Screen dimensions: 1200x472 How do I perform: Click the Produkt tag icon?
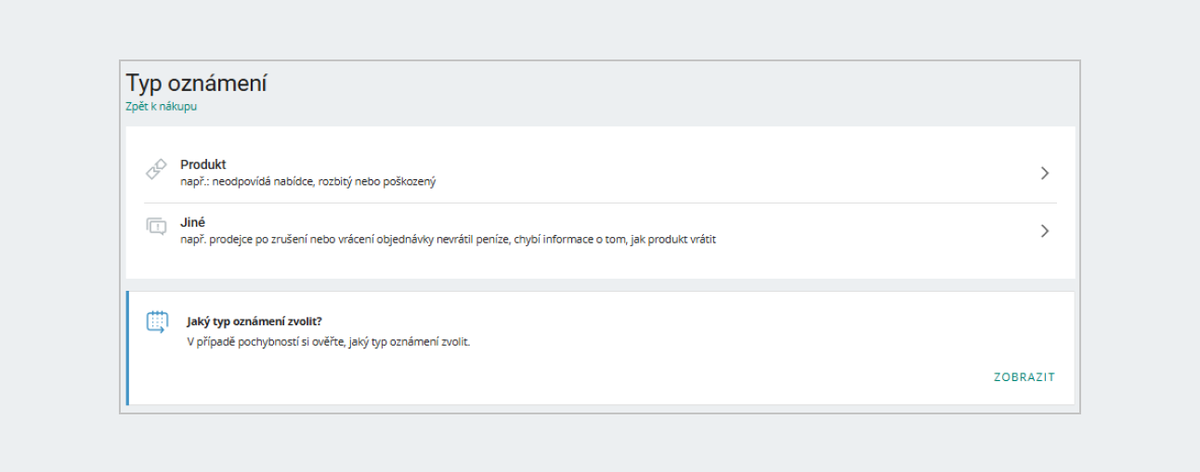(x=155, y=170)
